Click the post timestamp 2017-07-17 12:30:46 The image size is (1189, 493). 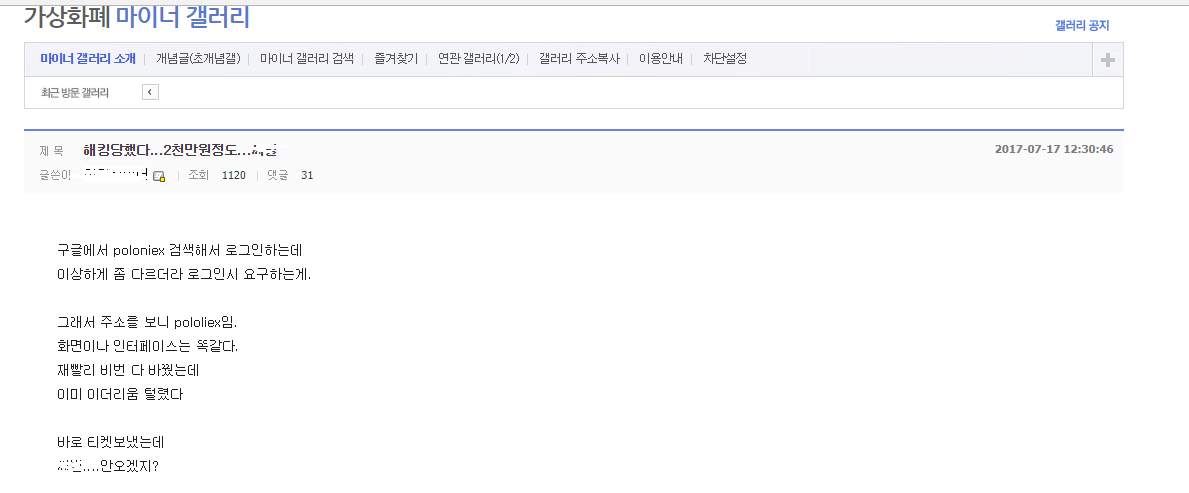[x=1054, y=149]
